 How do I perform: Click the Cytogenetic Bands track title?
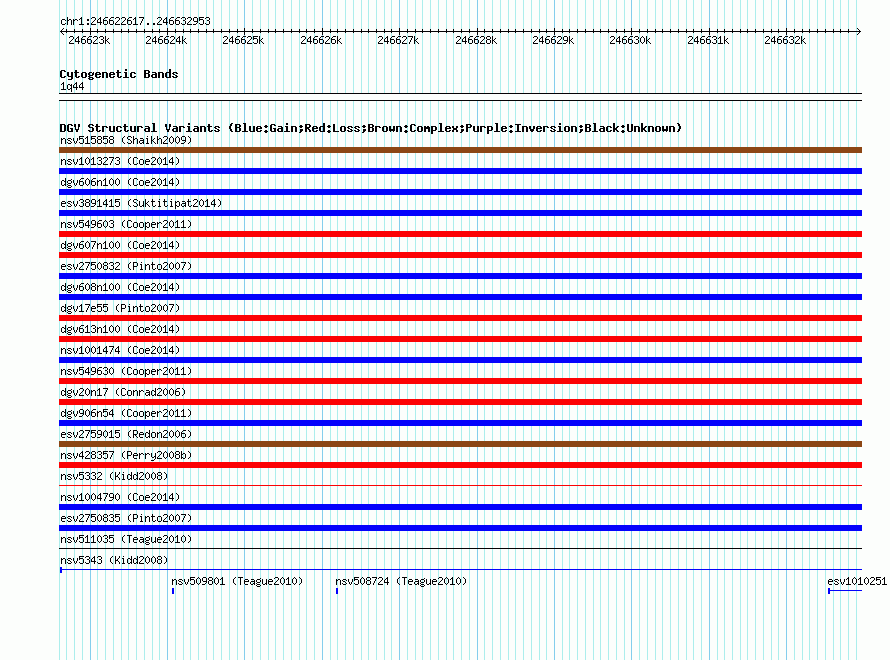pyautogui.click(x=119, y=74)
